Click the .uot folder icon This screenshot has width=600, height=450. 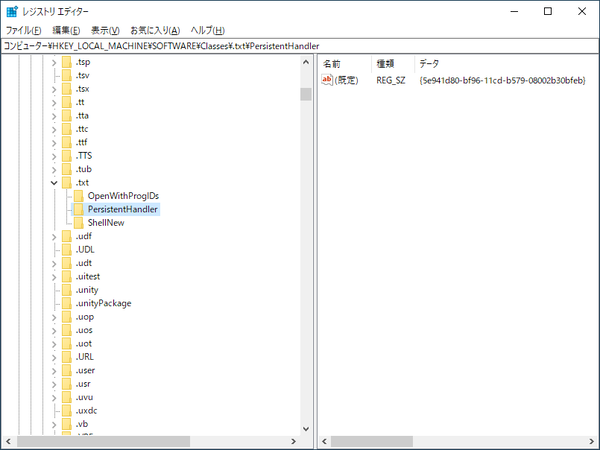click(67, 344)
